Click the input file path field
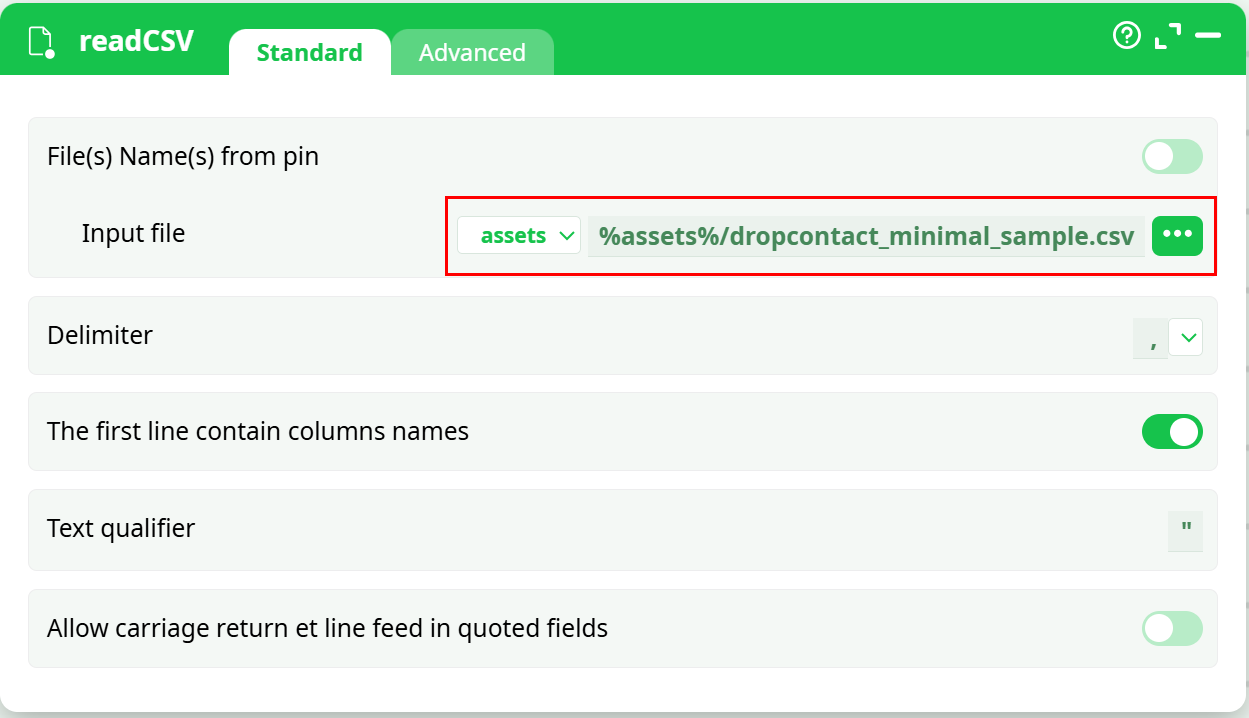 (x=866, y=237)
